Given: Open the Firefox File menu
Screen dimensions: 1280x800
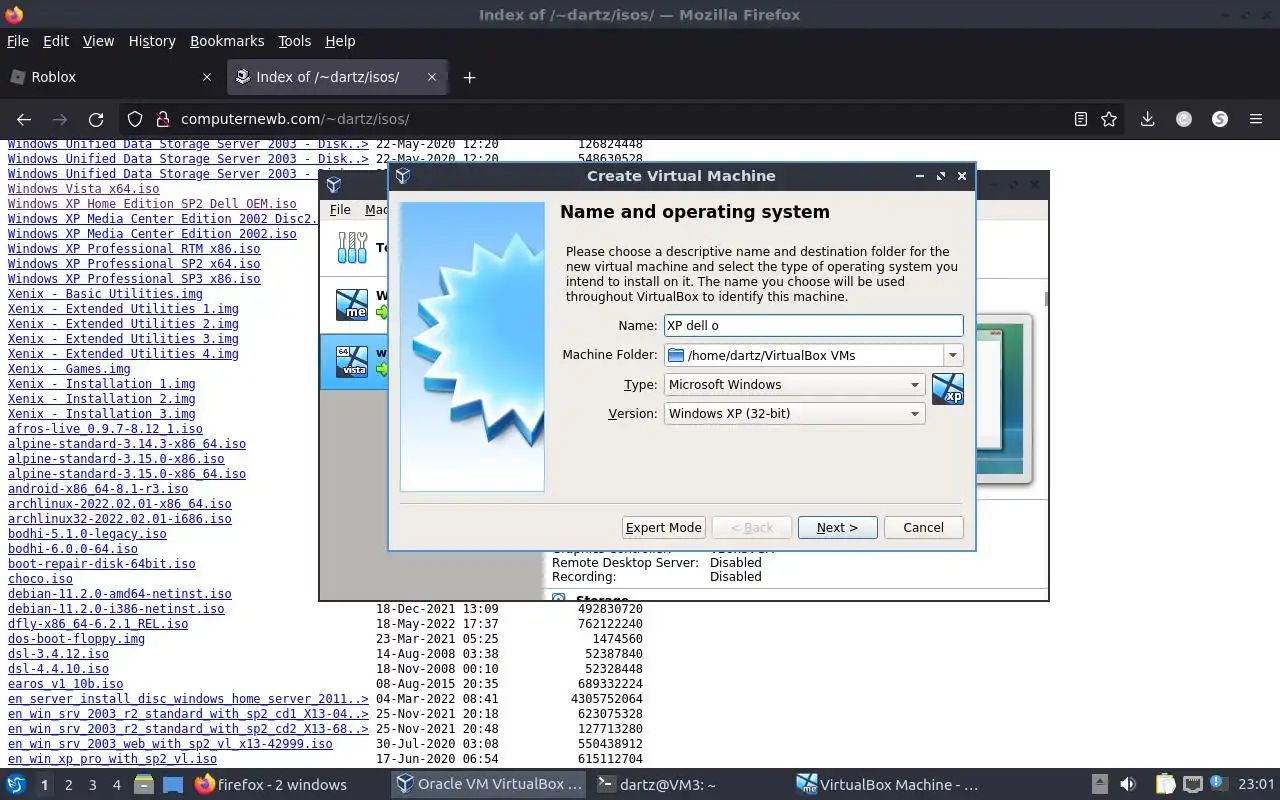Looking at the screenshot, I should pyautogui.click(x=18, y=41).
